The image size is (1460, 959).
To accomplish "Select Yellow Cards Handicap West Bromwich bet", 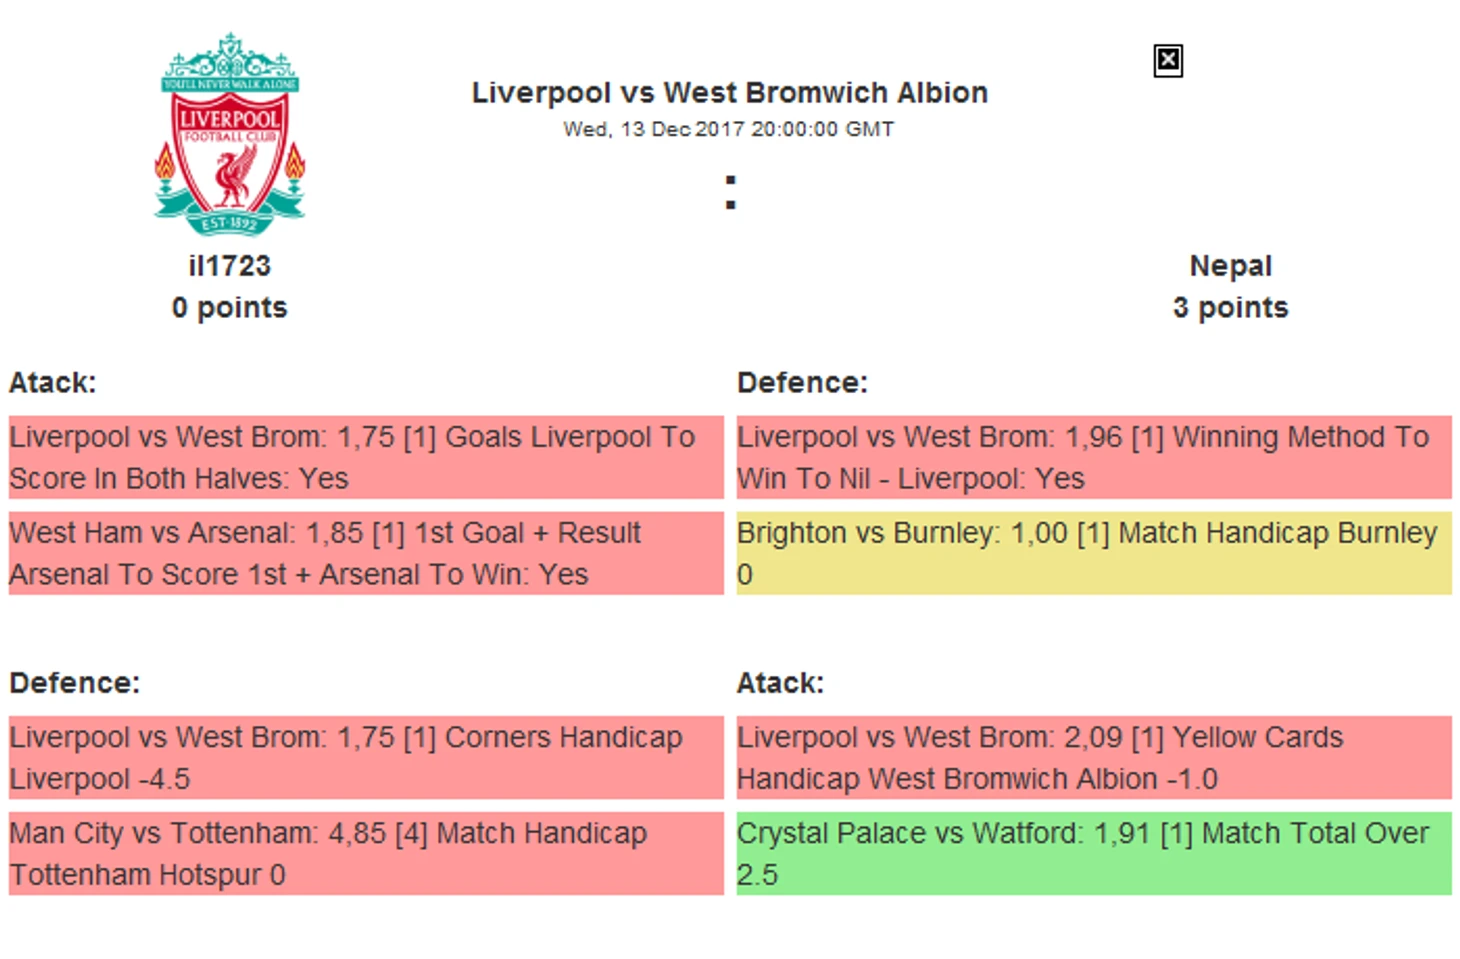I will (x=1094, y=758).
